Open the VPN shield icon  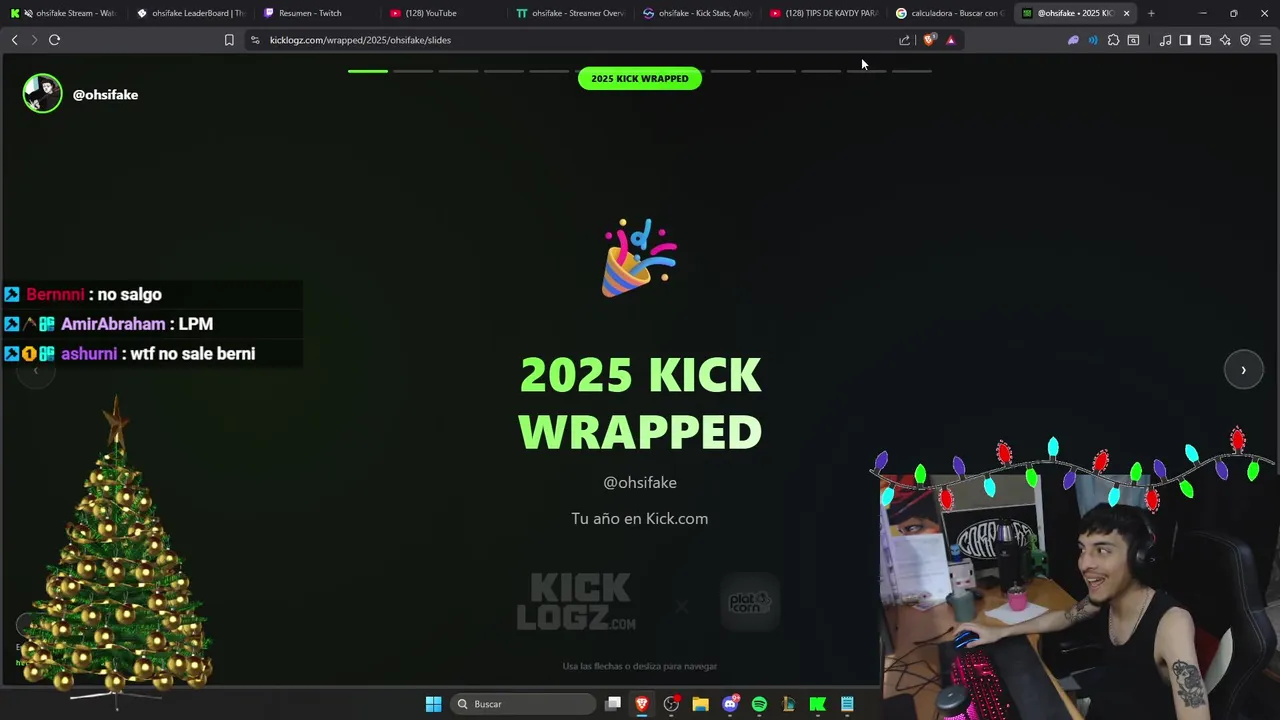(x=1245, y=40)
